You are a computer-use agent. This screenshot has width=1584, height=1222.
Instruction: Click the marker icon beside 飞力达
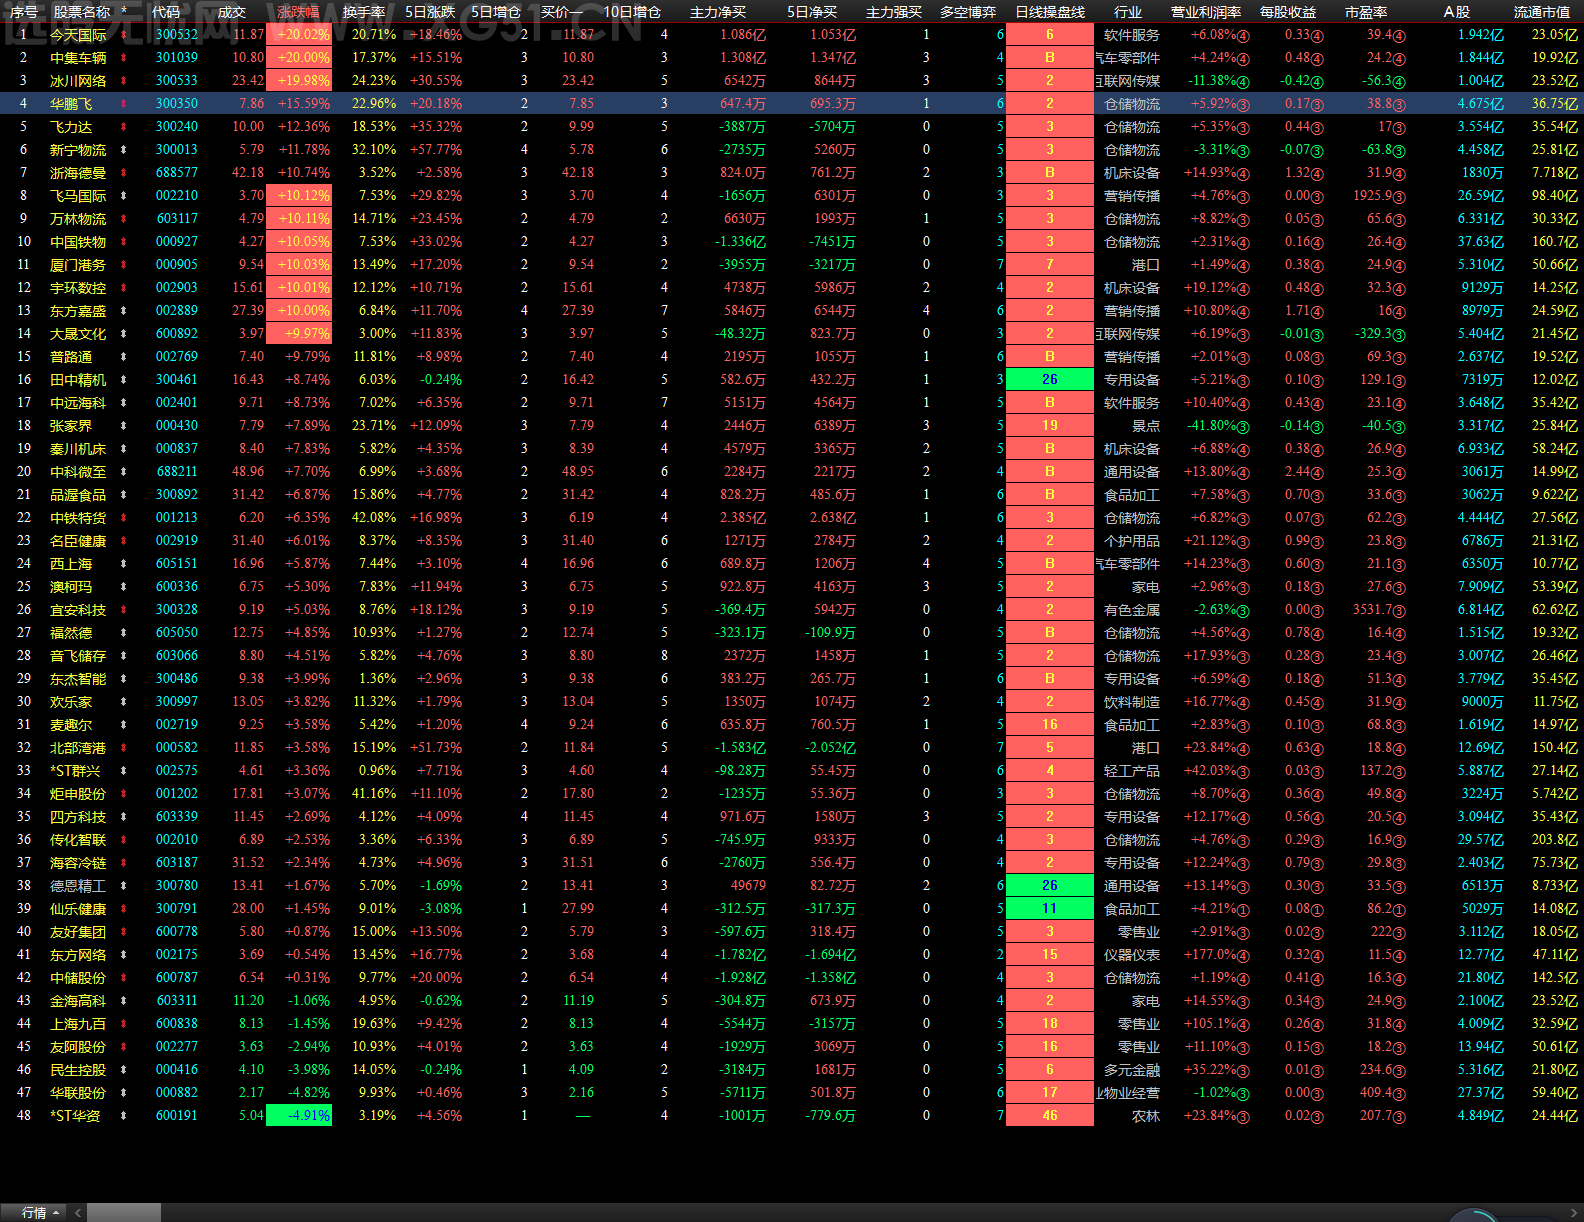pyautogui.click(x=124, y=127)
